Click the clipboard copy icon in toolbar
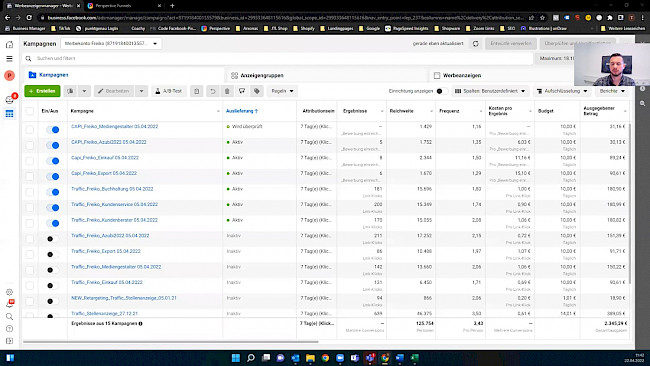The height and width of the screenshot is (366, 650). pyautogui.click(x=196, y=91)
